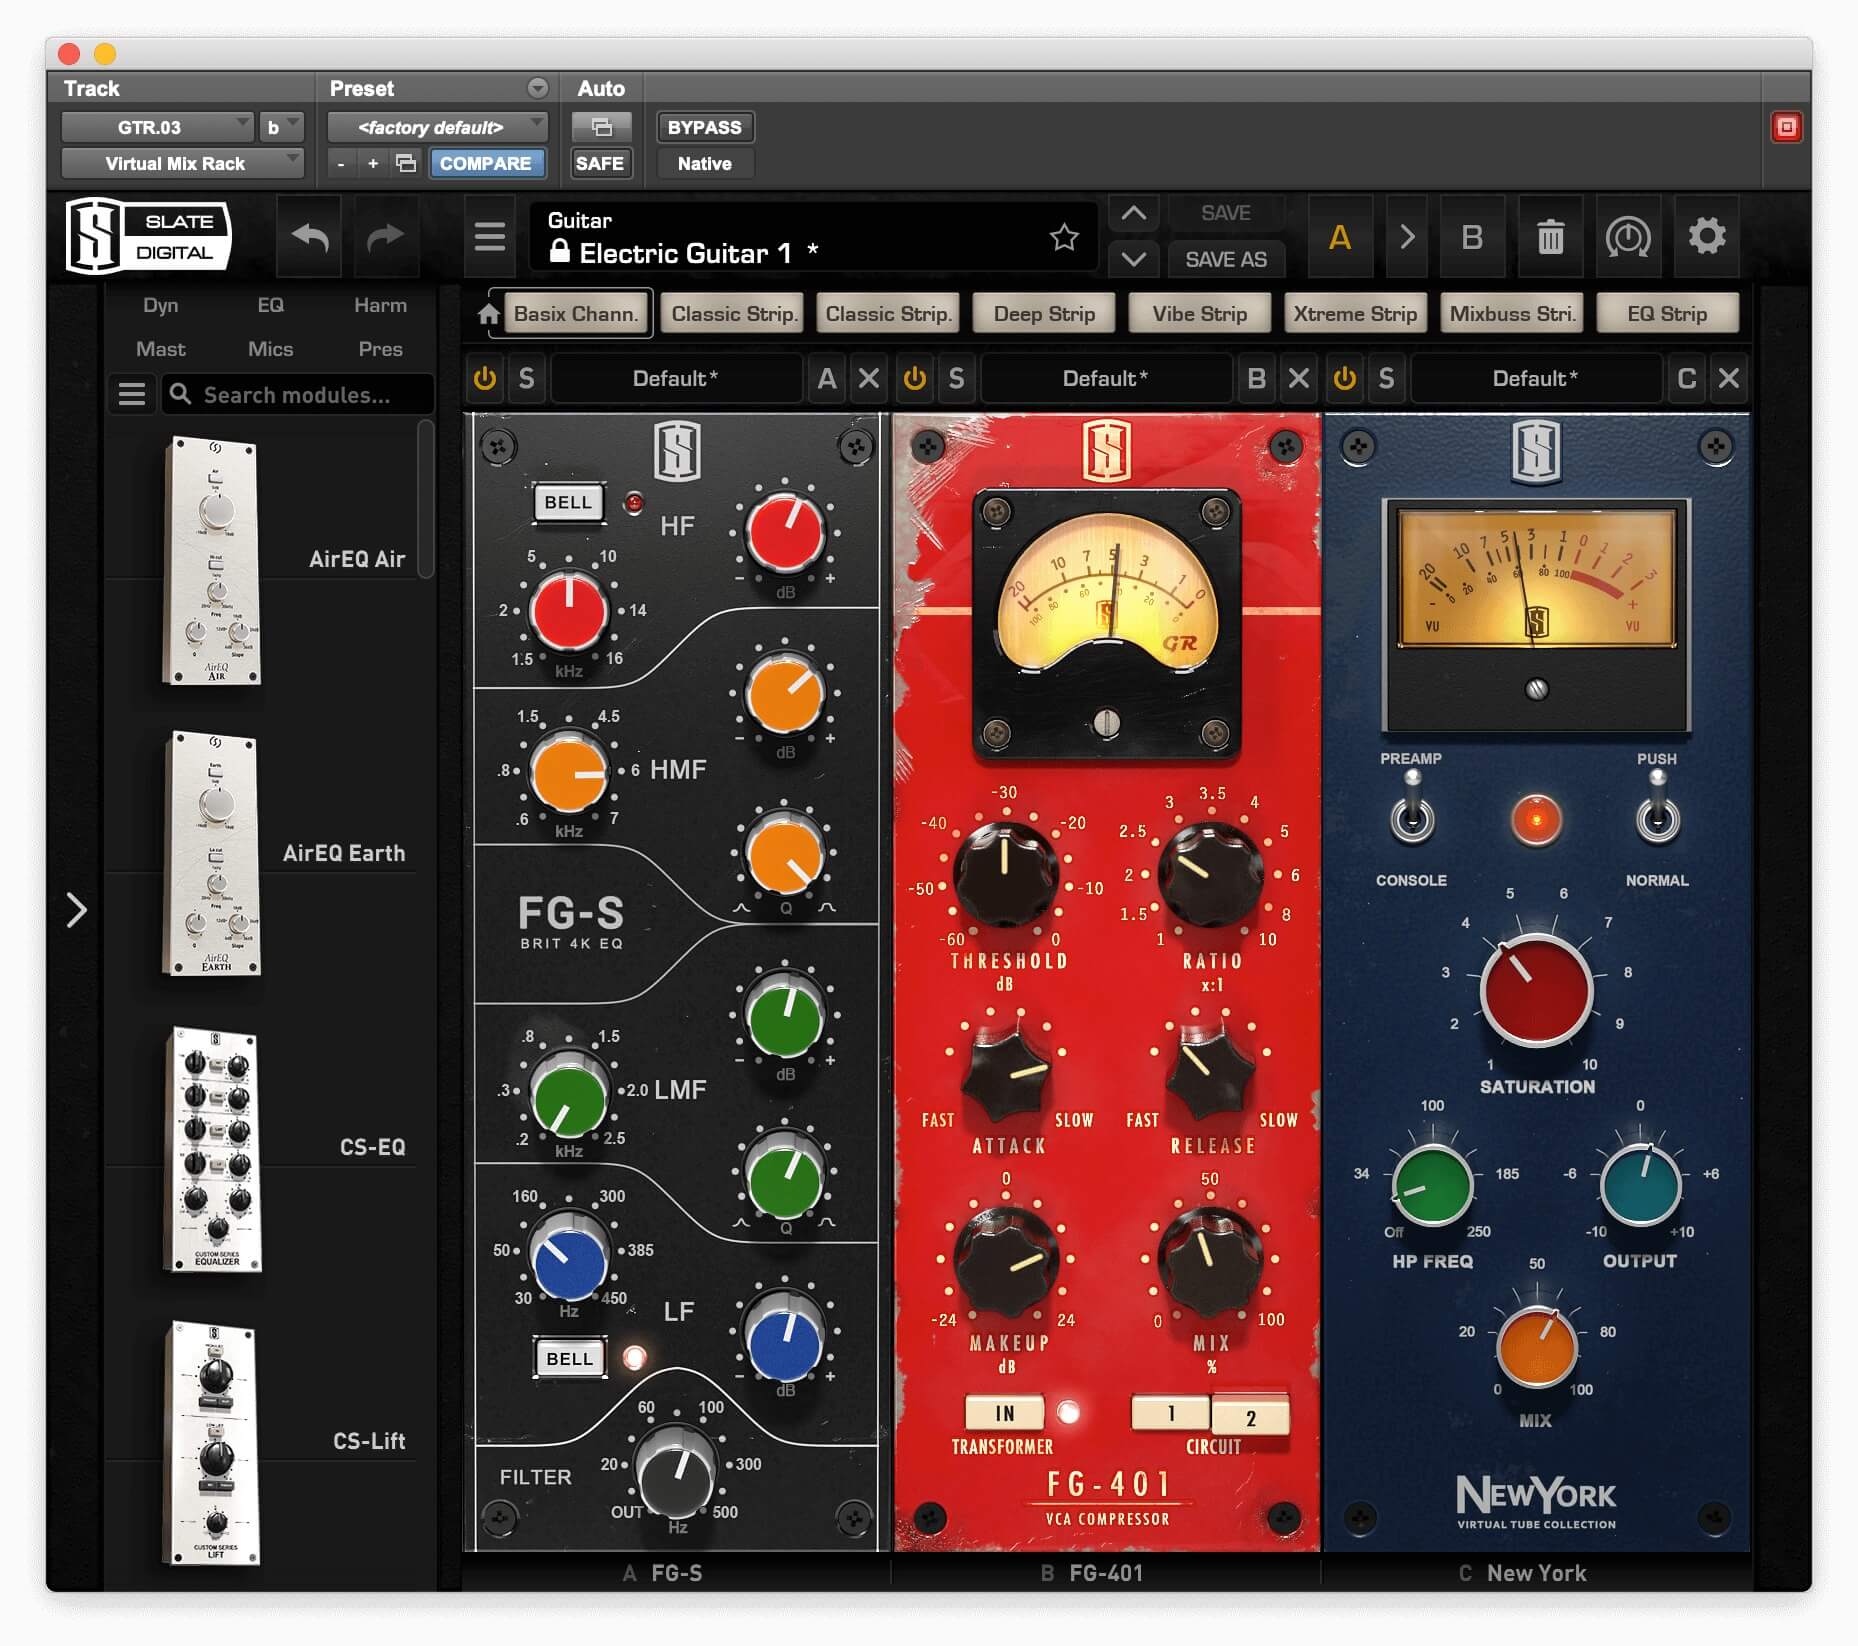The height and width of the screenshot is (1646, 1858).
Task: Expand the left sidebar chevron
Action: pos(76,910)
